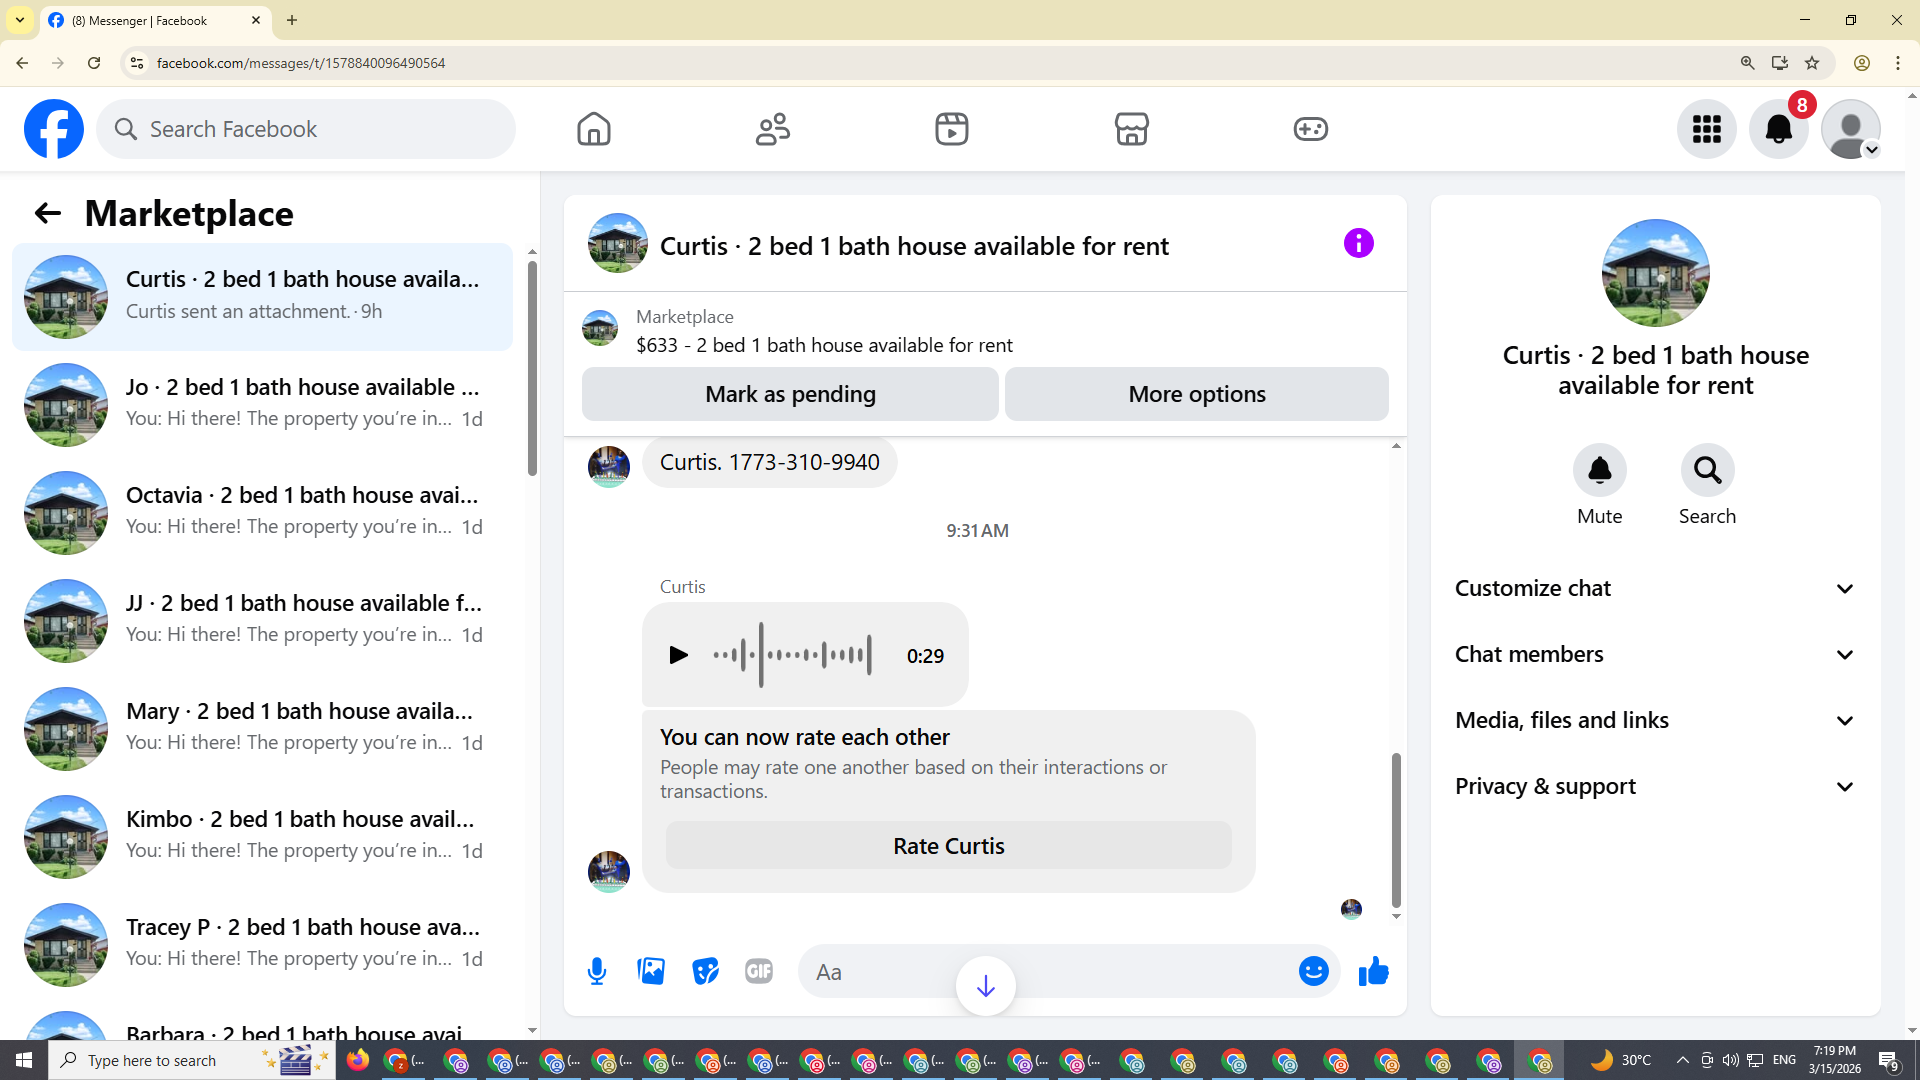
Task: Open the $633 Marketplace listing link
Action: 824,345
